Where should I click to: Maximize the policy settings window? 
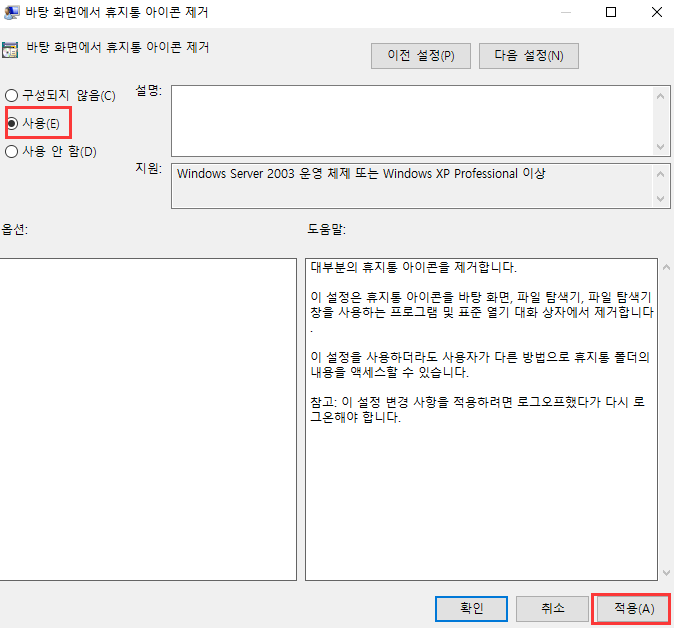611,12
